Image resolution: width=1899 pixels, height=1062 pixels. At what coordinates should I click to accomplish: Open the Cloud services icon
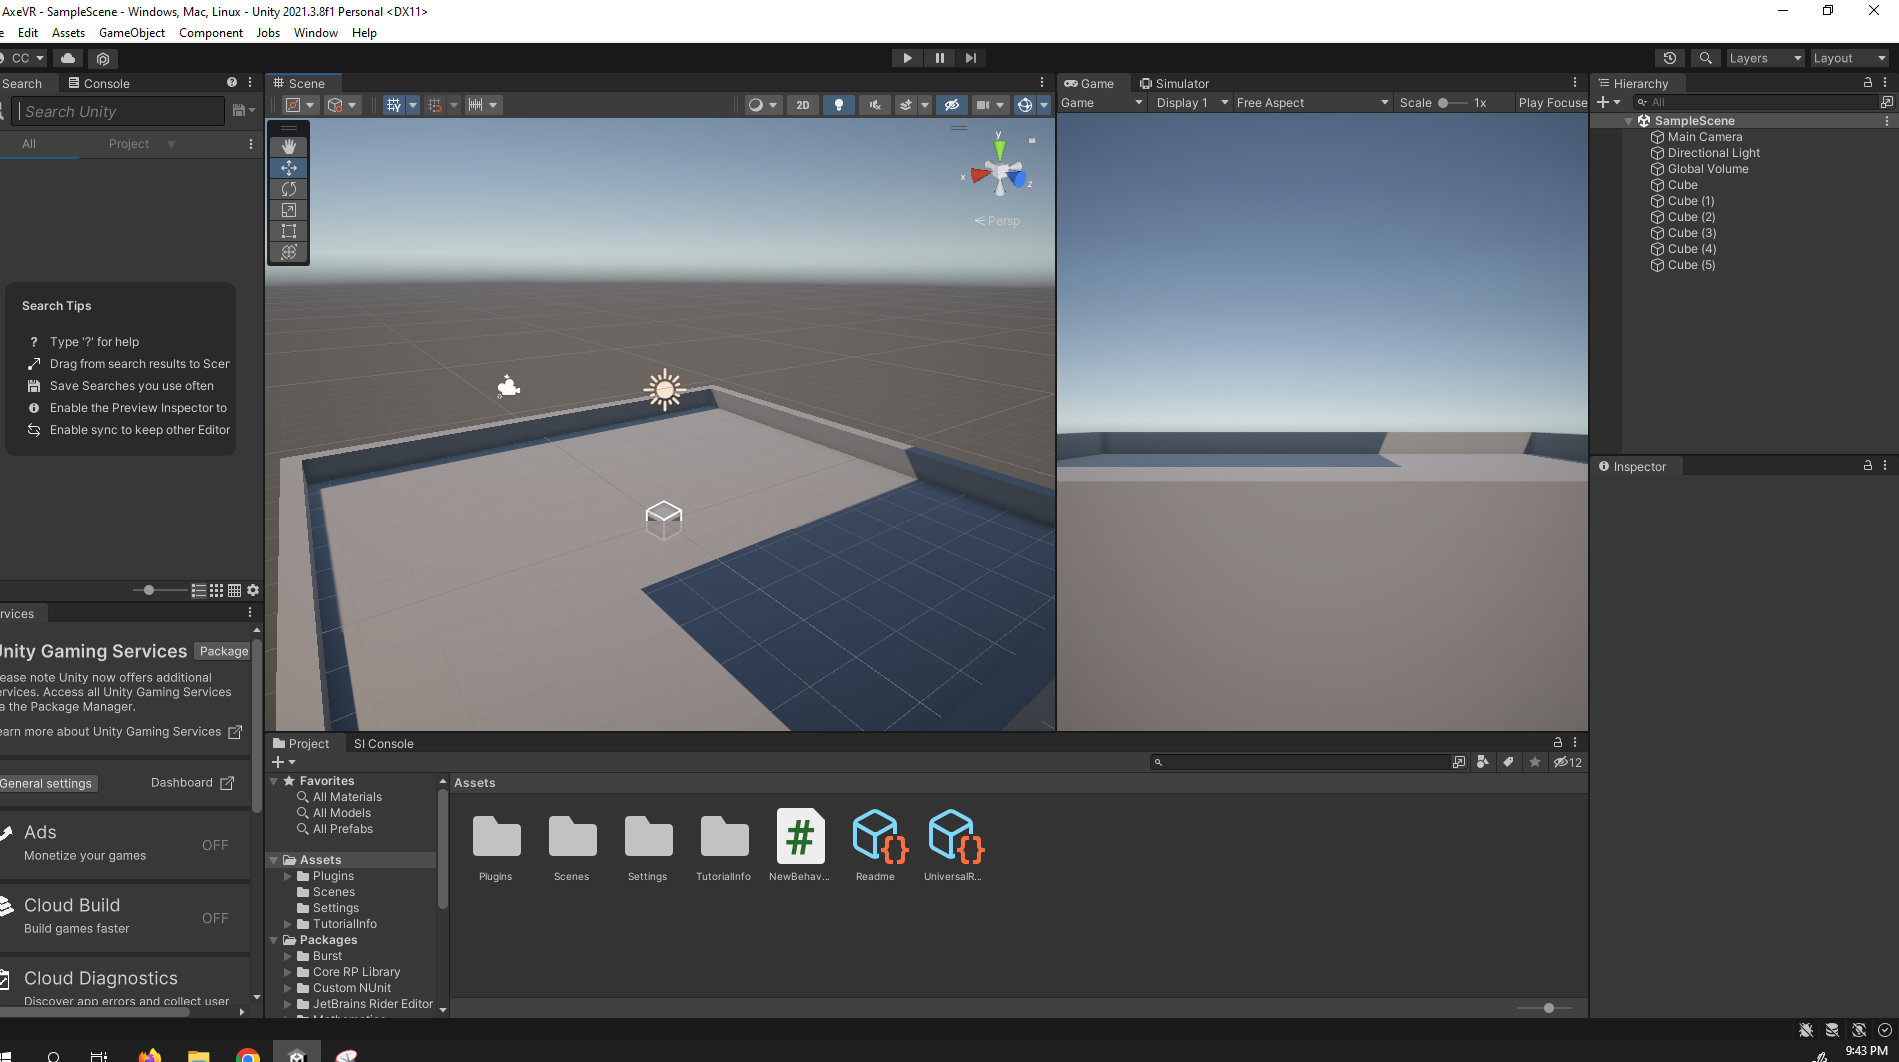68,58
